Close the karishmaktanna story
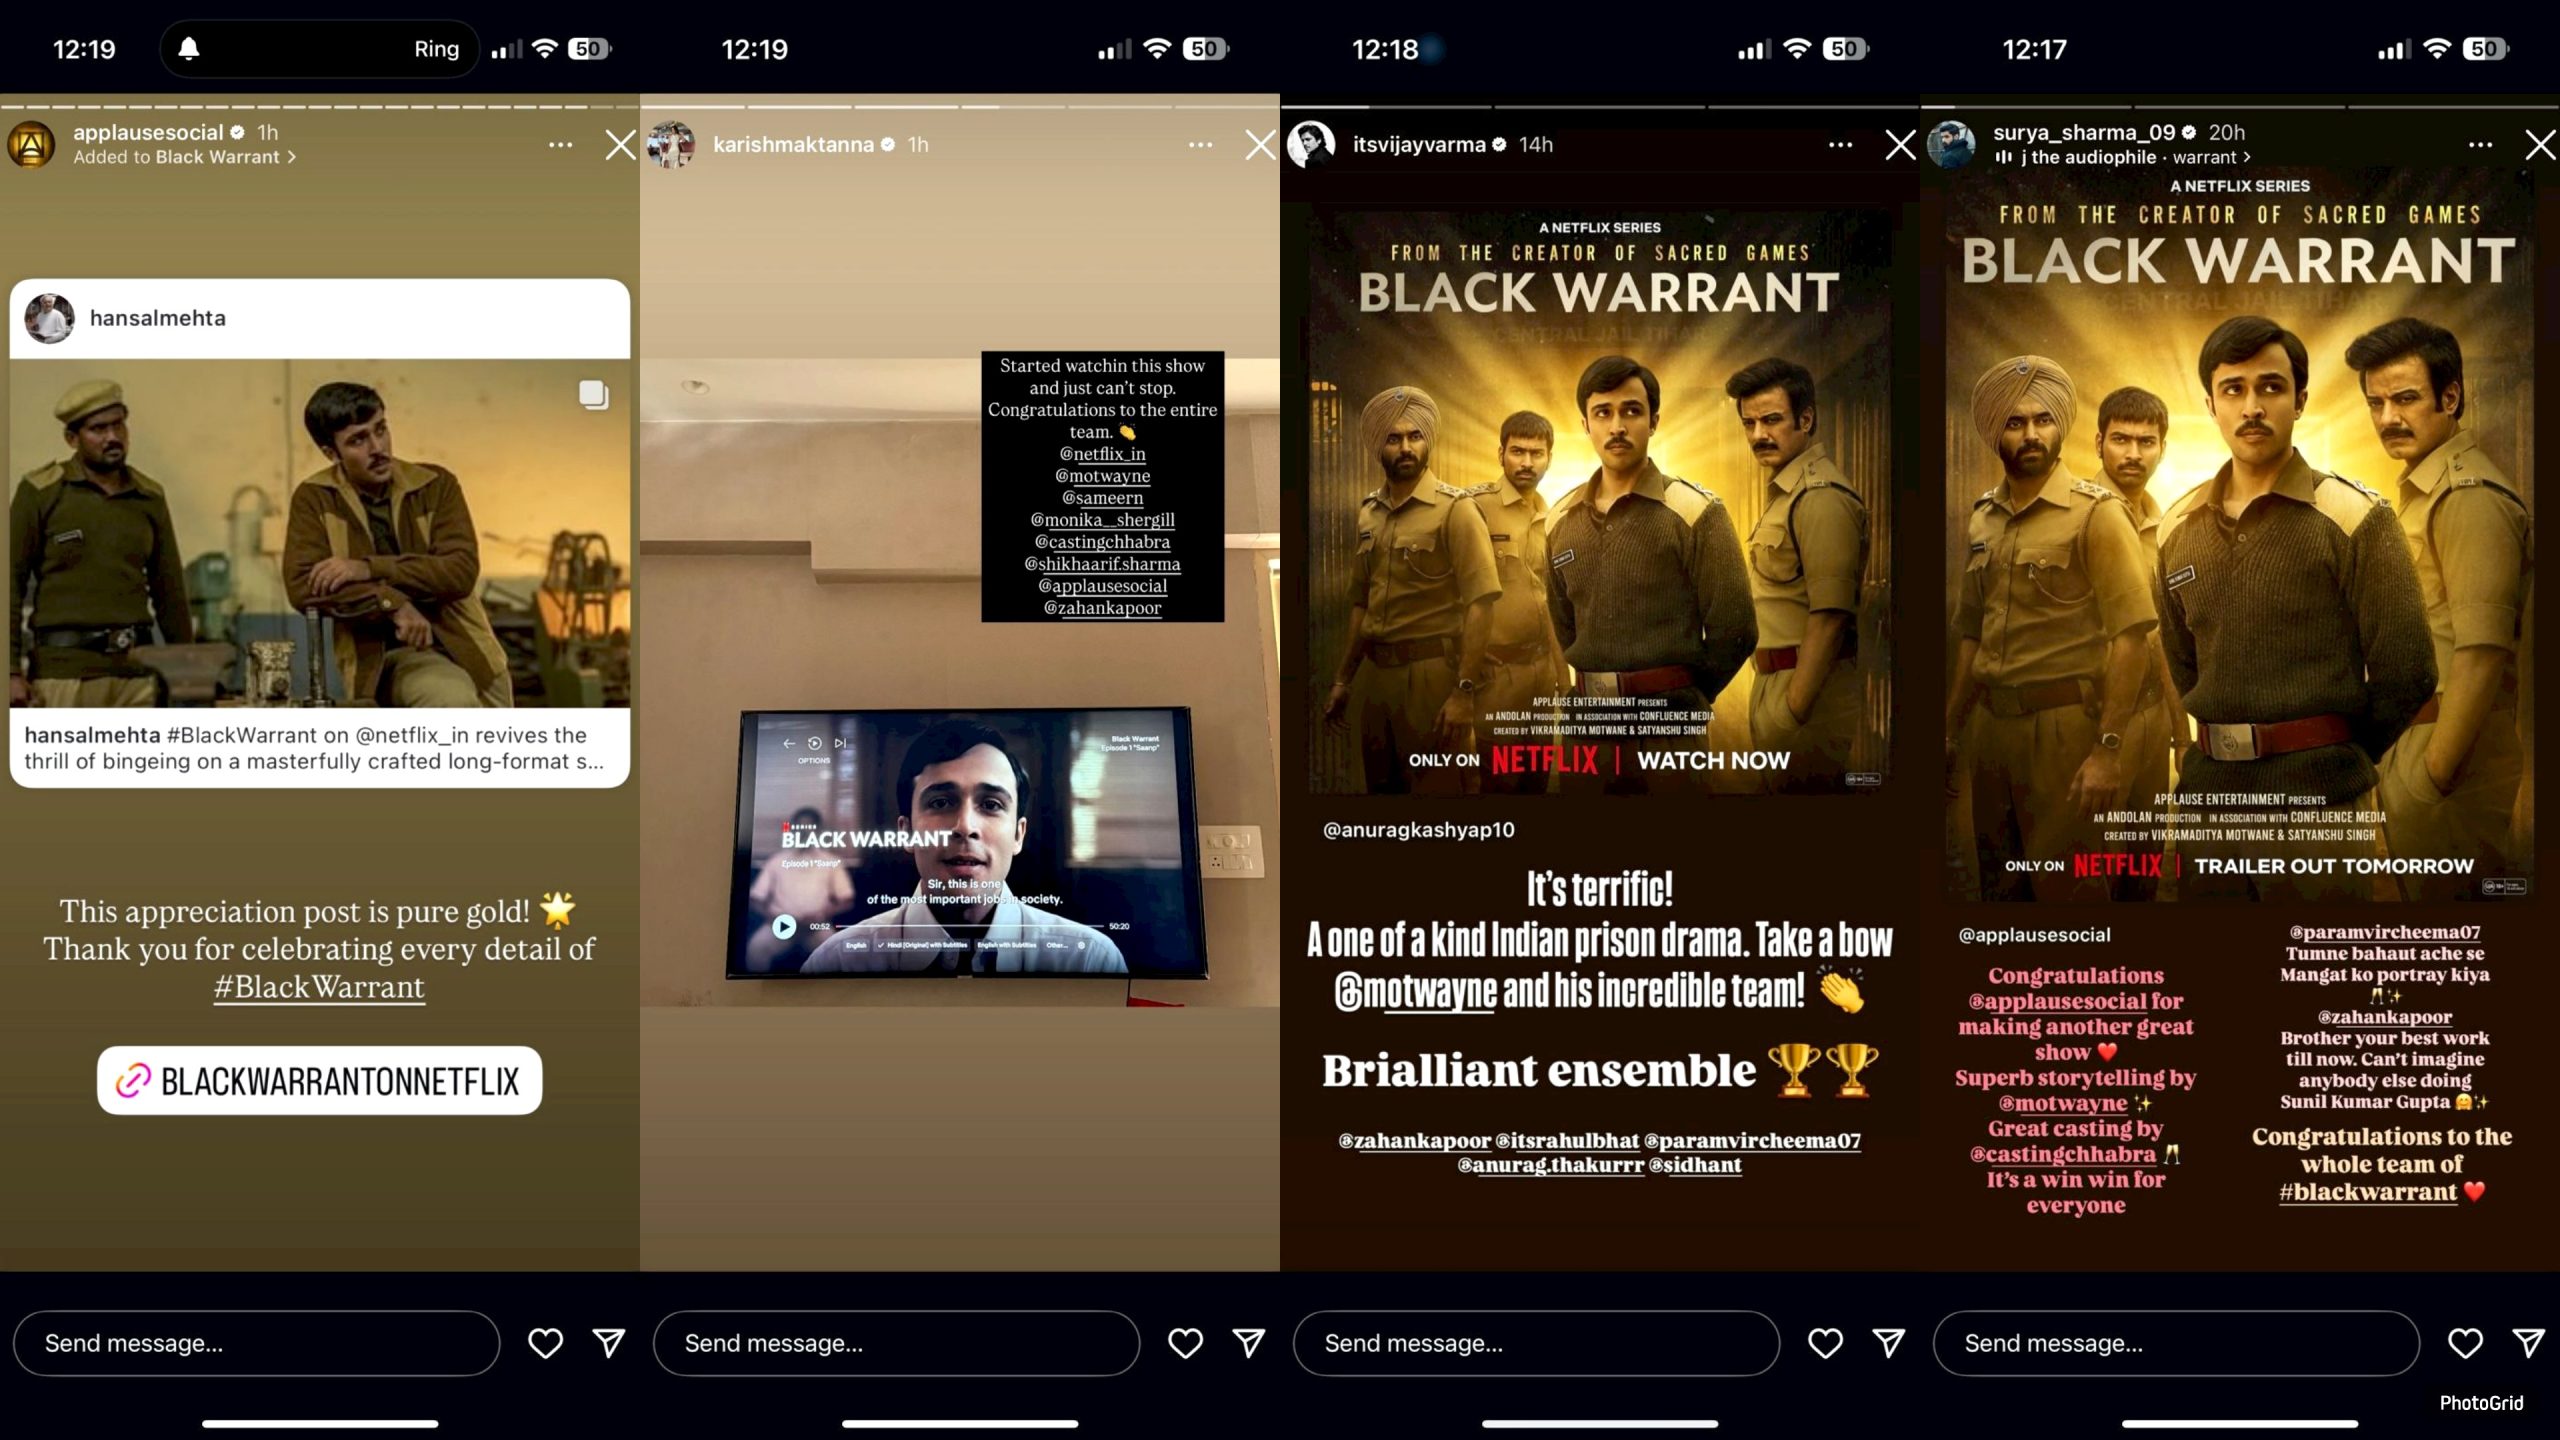Screen dimensions: 2560x1440 click(1260, 145)
